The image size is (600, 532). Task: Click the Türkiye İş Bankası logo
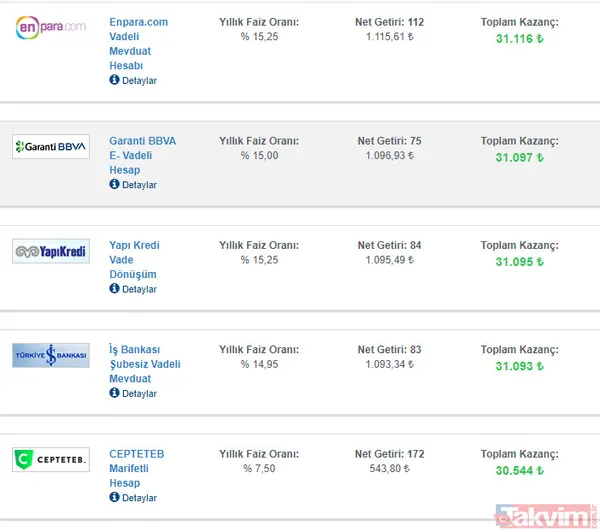(x=51, y=355)
